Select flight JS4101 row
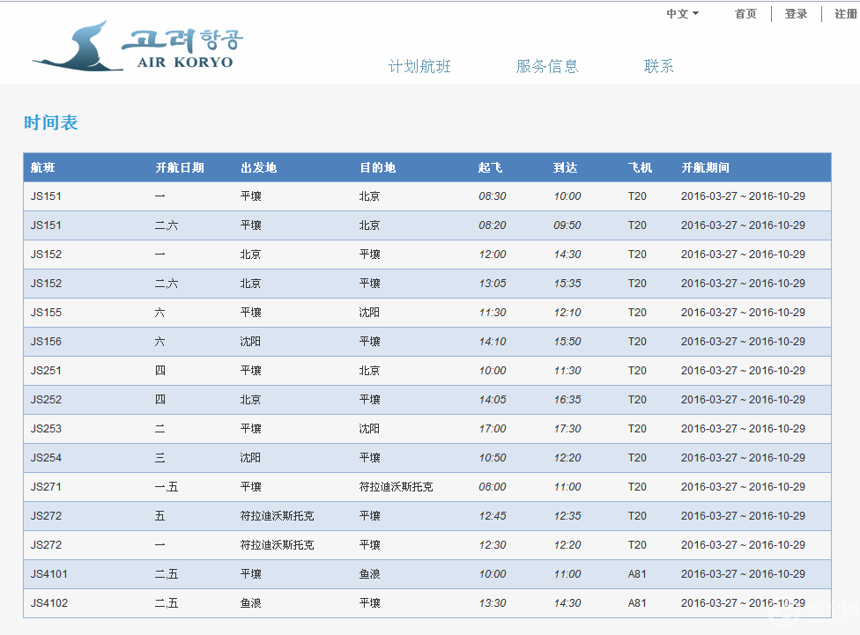This screenshot has height=635, width=860. coord(50,574)
